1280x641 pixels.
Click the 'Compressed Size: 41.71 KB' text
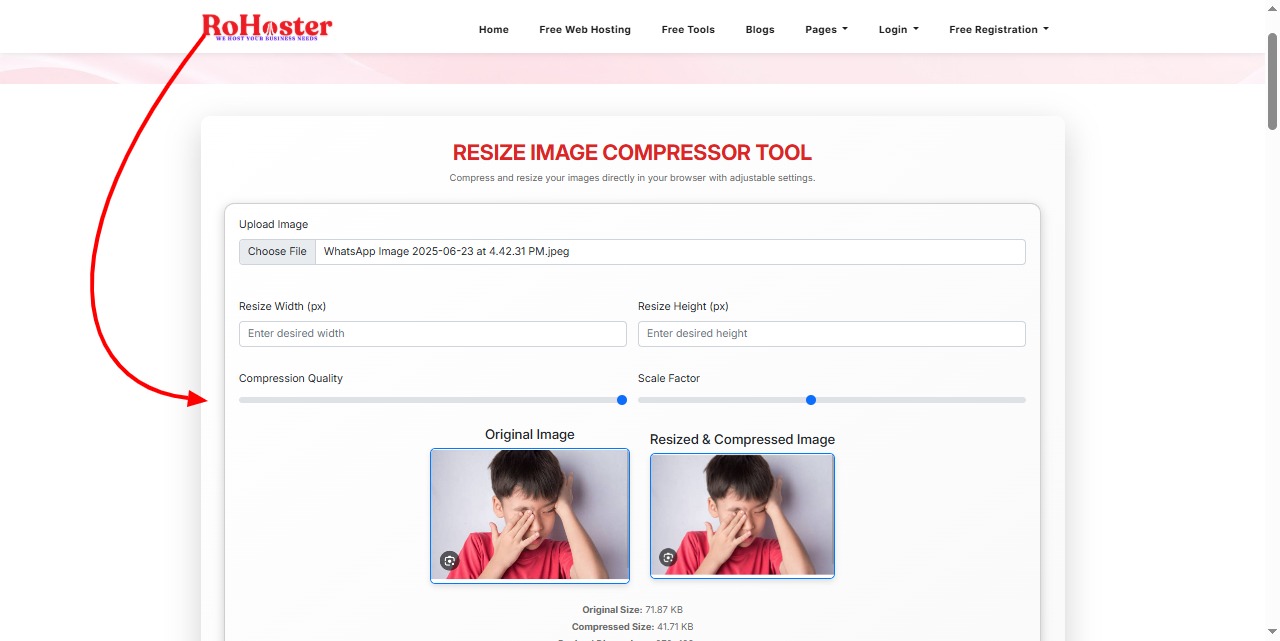[x=632, y=627]
